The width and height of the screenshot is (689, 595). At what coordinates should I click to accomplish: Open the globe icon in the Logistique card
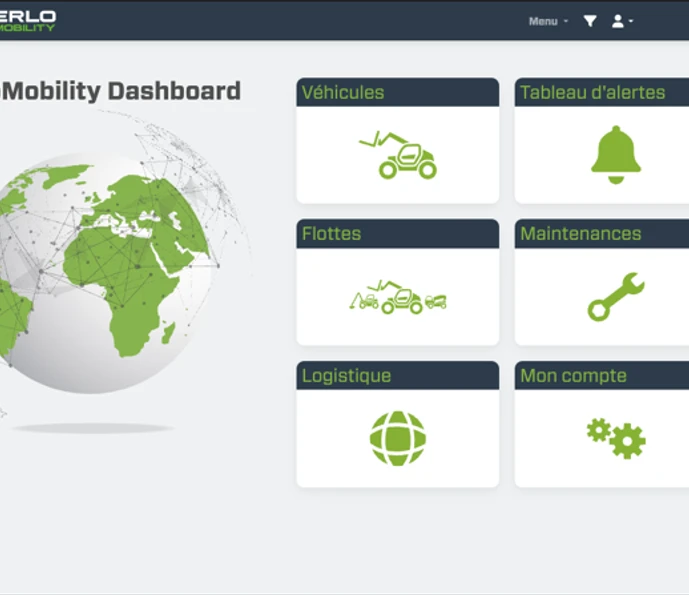pyautogui.click(x=398, y=438)
